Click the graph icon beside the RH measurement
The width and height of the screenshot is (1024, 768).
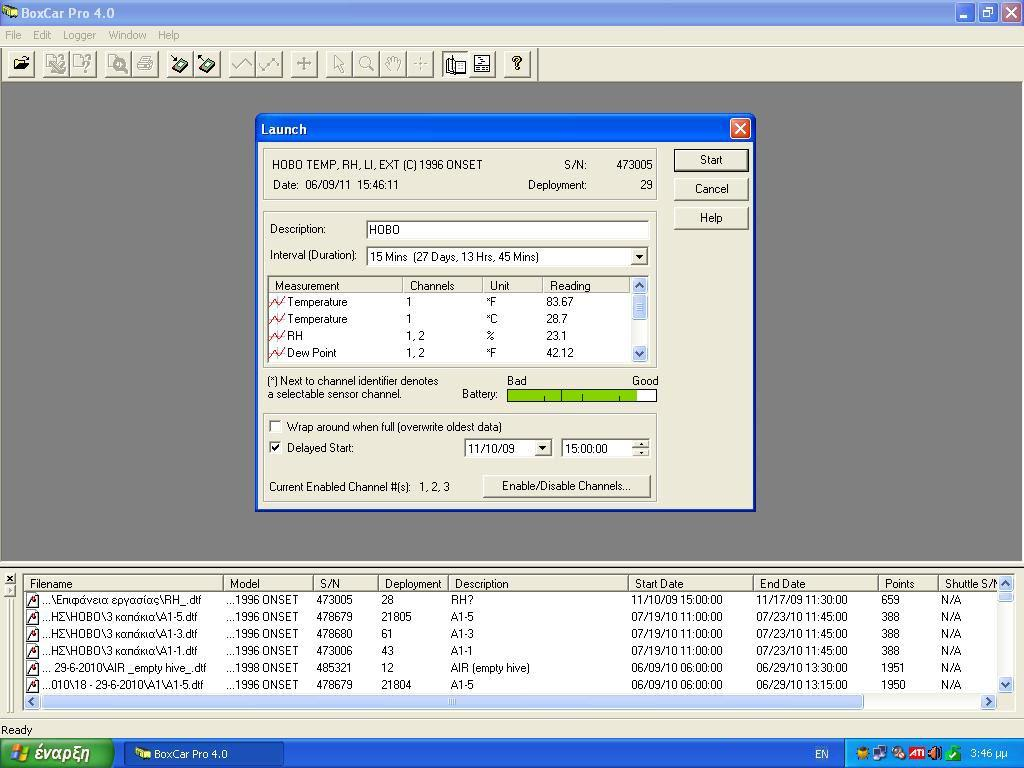277,336
